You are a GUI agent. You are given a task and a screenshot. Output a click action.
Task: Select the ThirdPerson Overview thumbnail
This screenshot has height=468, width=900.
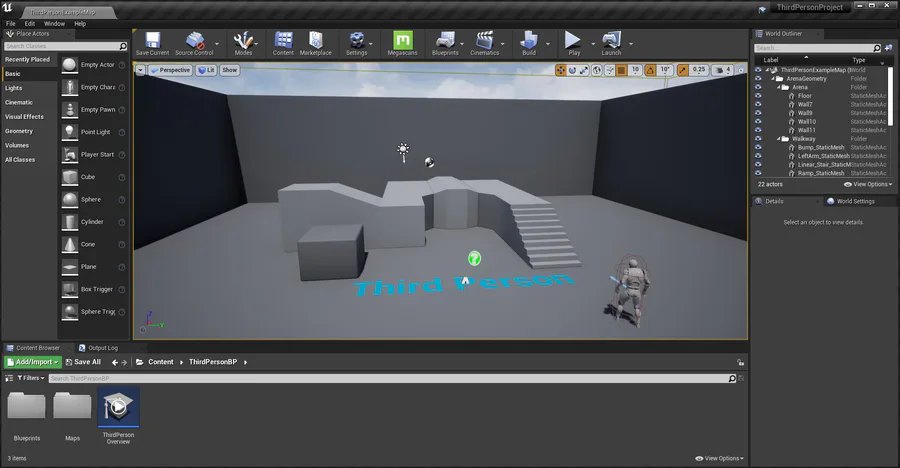[118, 407]
